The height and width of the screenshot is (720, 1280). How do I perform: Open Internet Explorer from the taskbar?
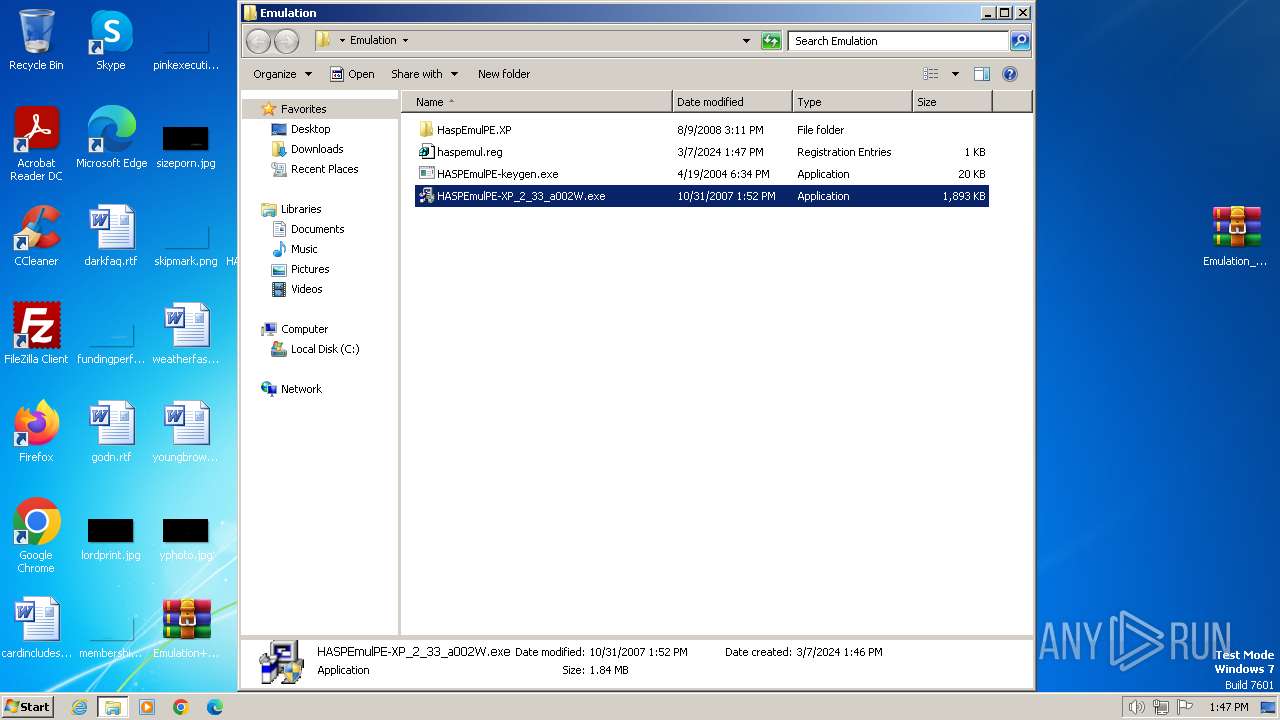coord(79,707)
